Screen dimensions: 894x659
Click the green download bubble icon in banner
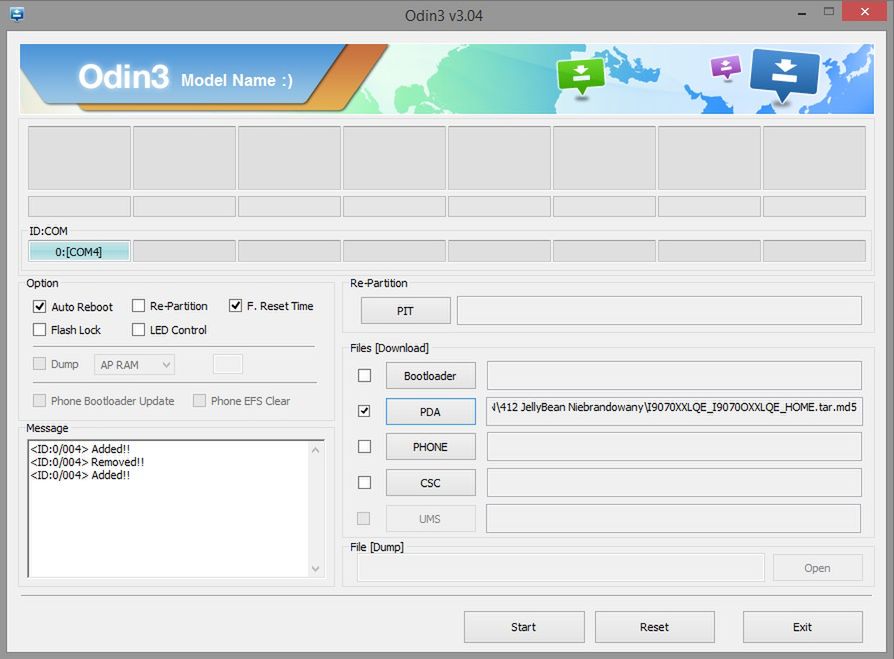580,76
